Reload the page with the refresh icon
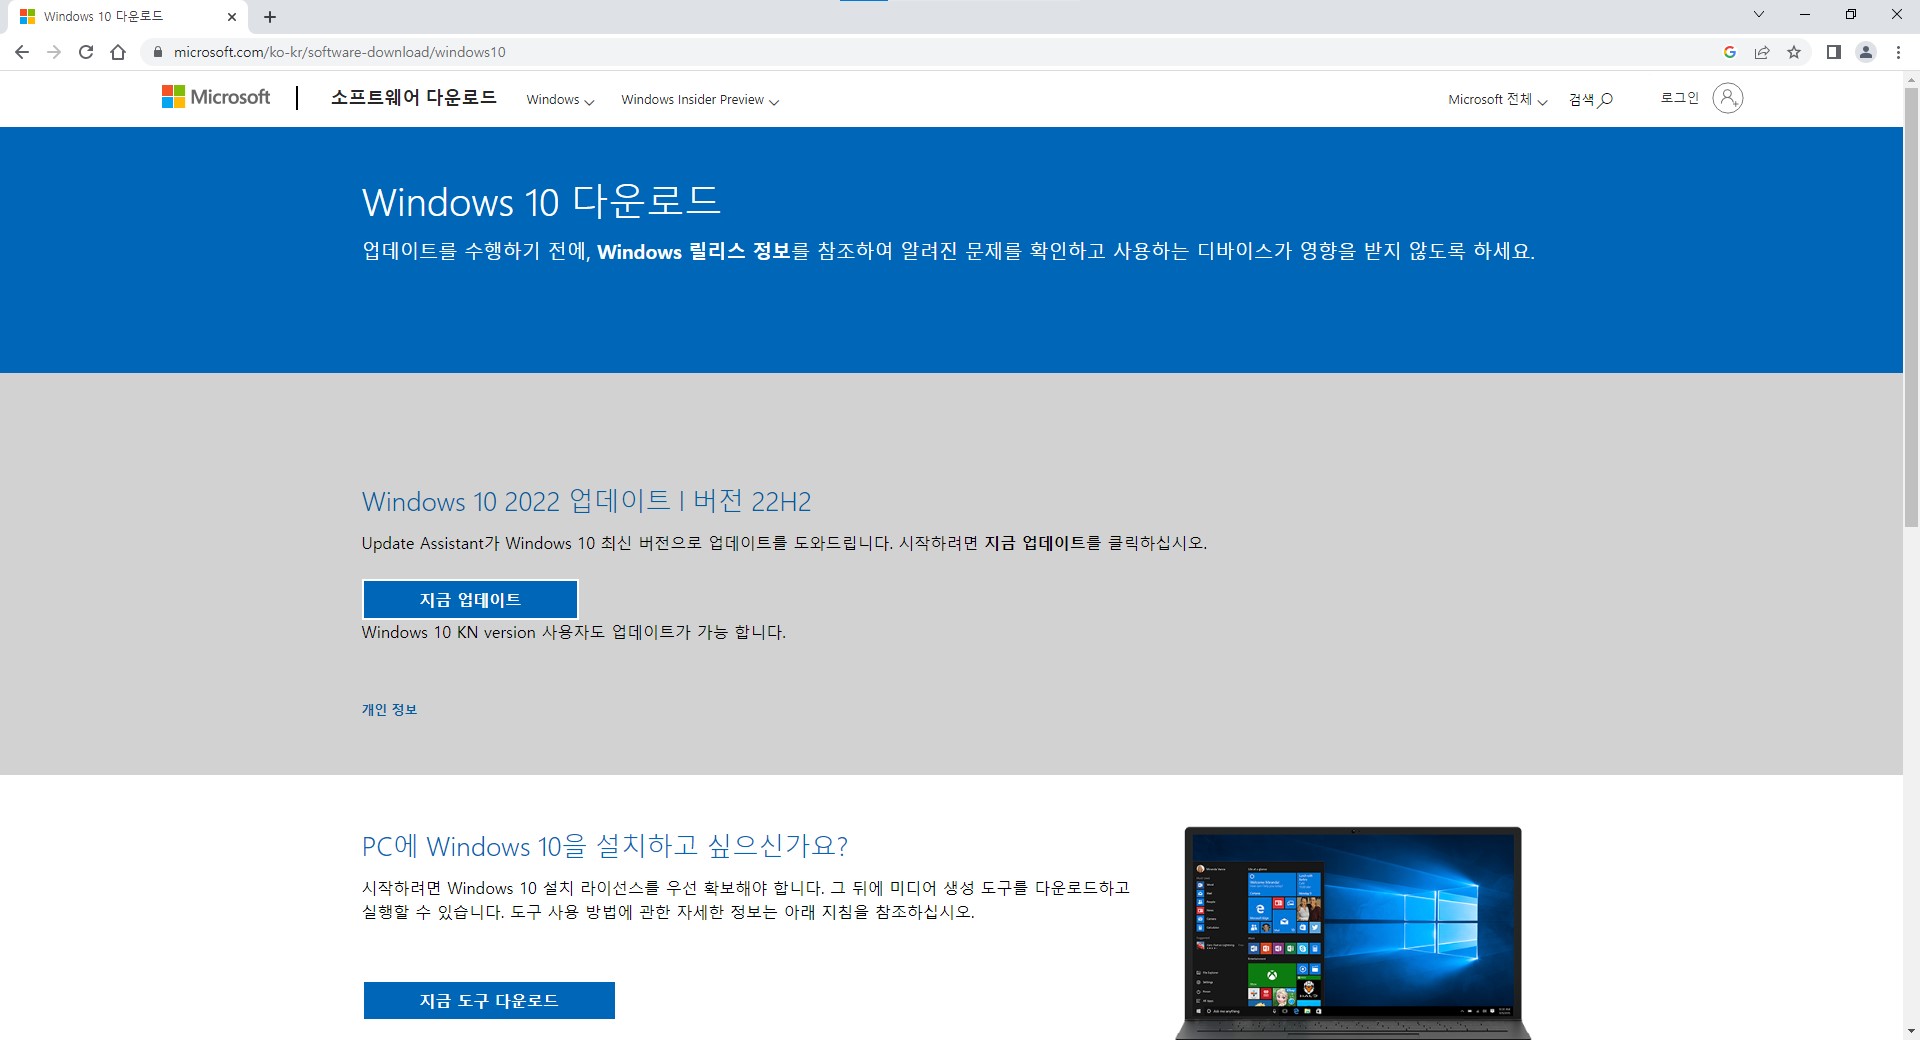The height and width of the screenshot is (1040, 1920). click(86, 52)
